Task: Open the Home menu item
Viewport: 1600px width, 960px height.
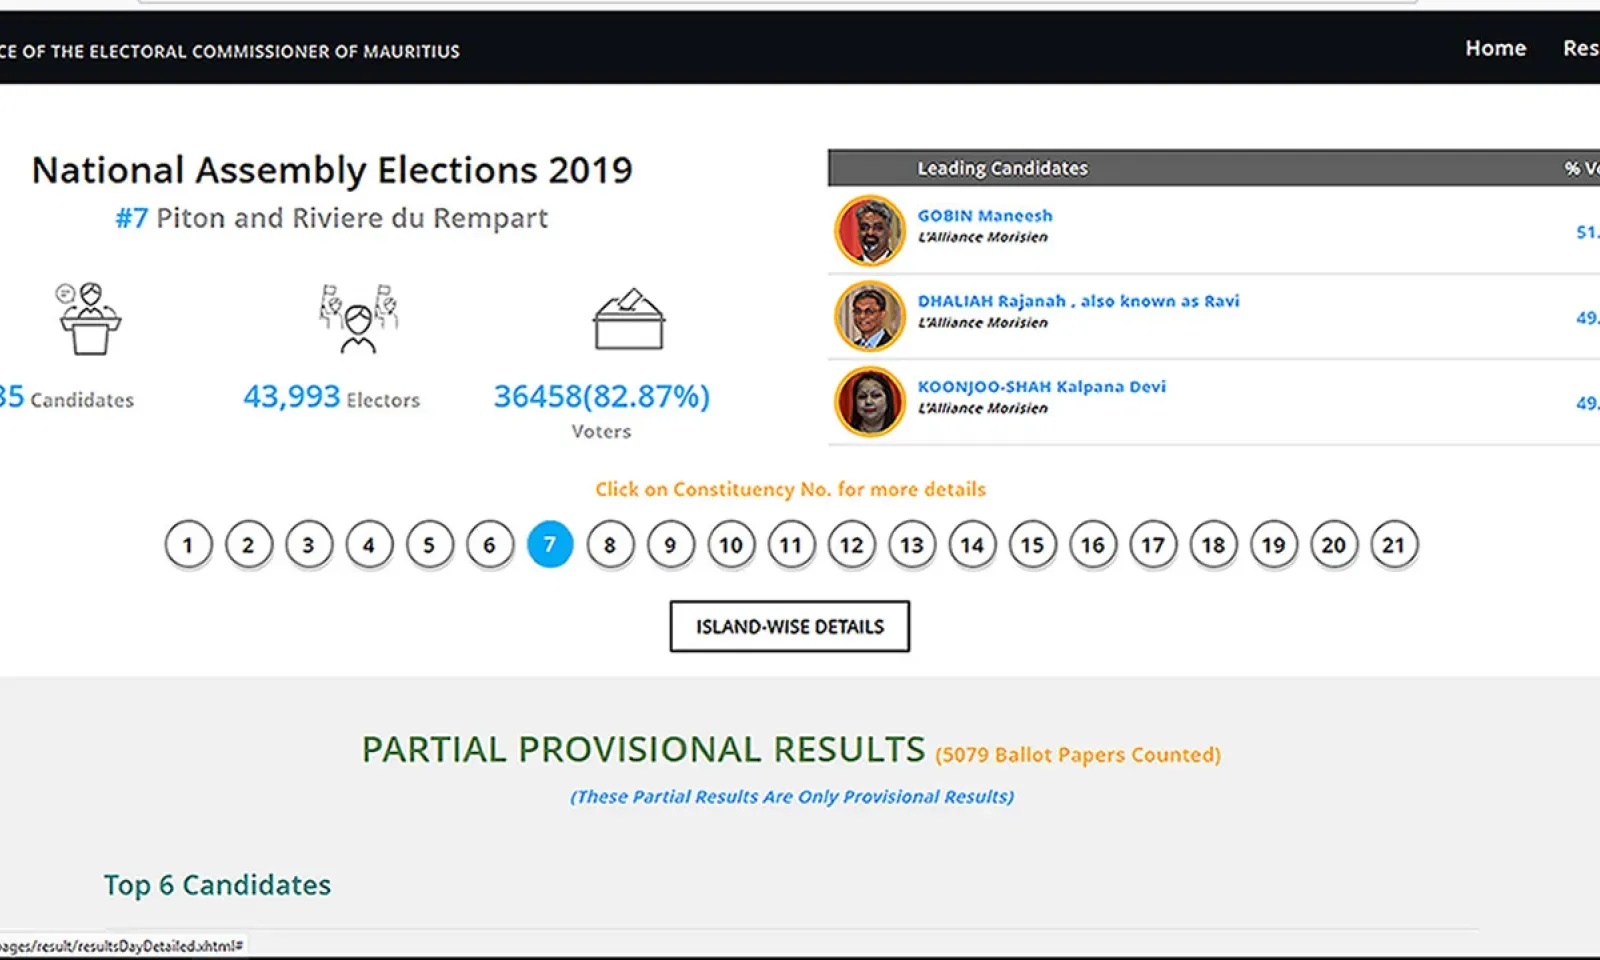Action: [x=1495, y=48]
